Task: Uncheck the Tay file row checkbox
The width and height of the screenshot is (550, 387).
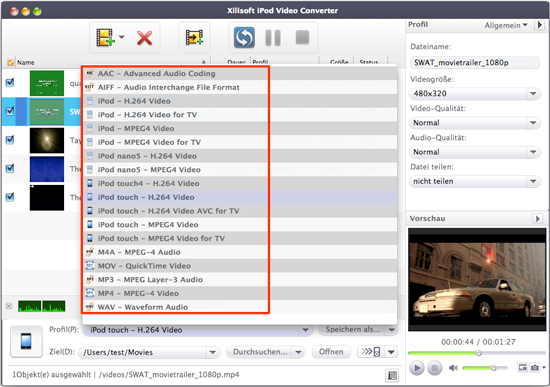Action: pyautogui.click(x=10, y=140)
